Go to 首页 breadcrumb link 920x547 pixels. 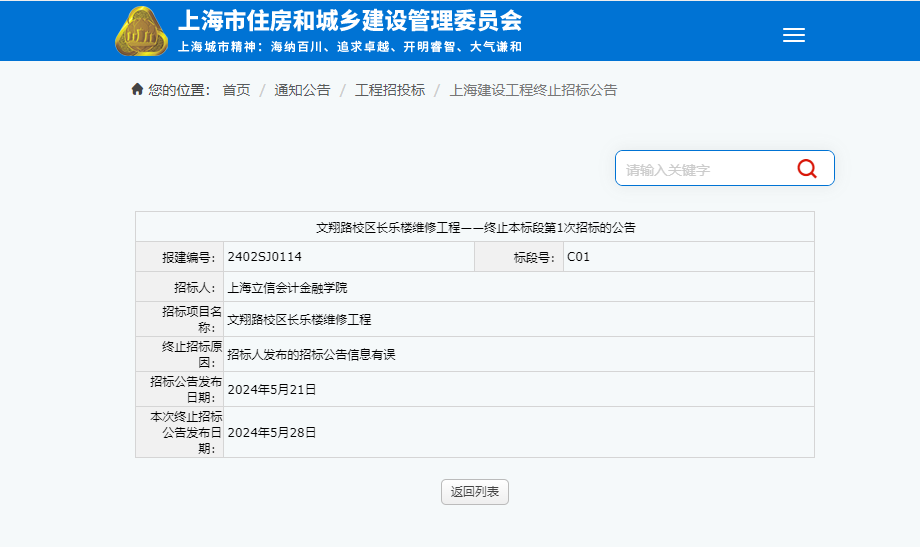(236, 90)
